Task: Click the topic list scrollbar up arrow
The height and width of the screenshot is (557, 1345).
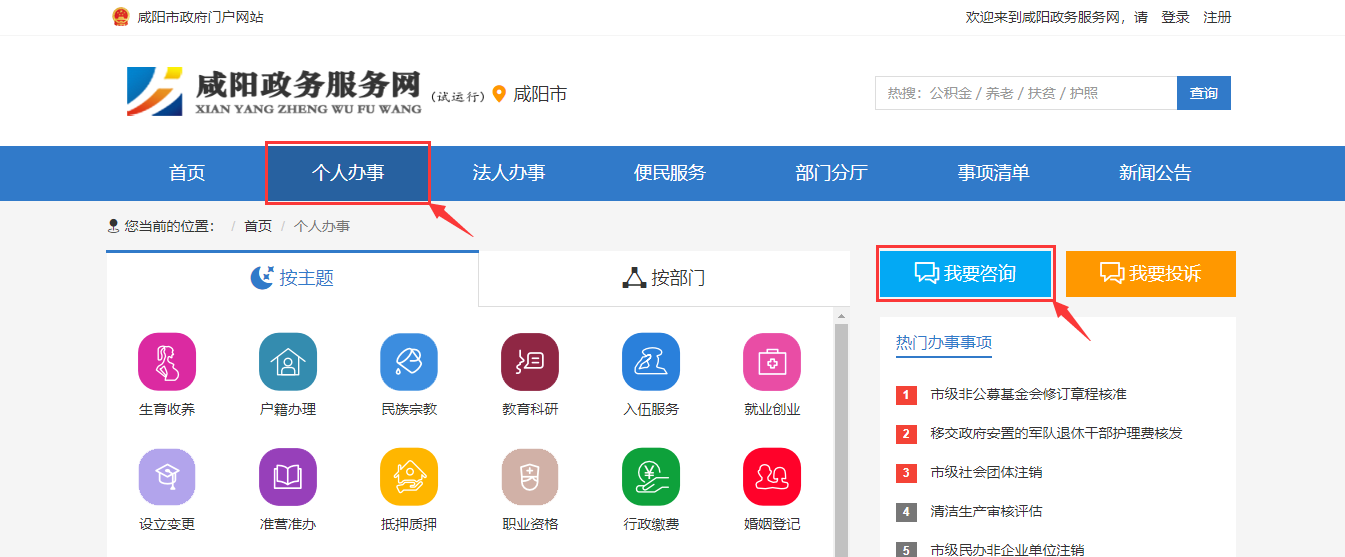Action: [841, 317]
